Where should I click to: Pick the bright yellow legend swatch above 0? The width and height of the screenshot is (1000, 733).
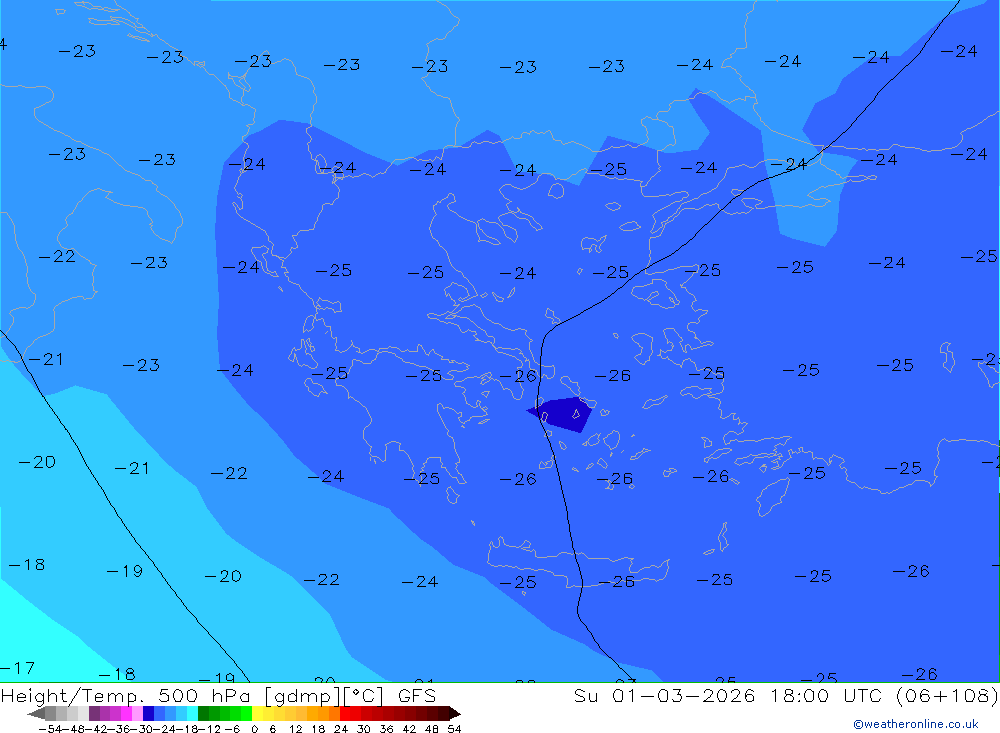tap(257, 713)
